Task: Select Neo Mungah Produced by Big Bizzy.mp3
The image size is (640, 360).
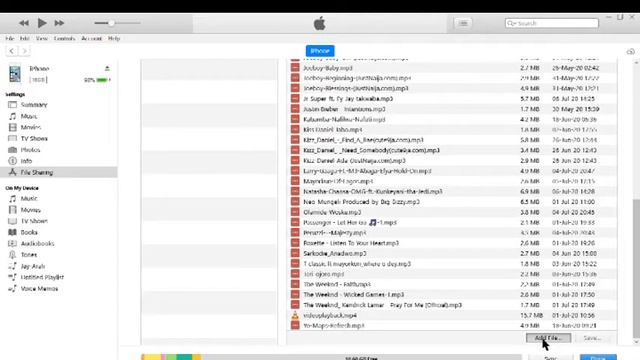Action: 453,202
